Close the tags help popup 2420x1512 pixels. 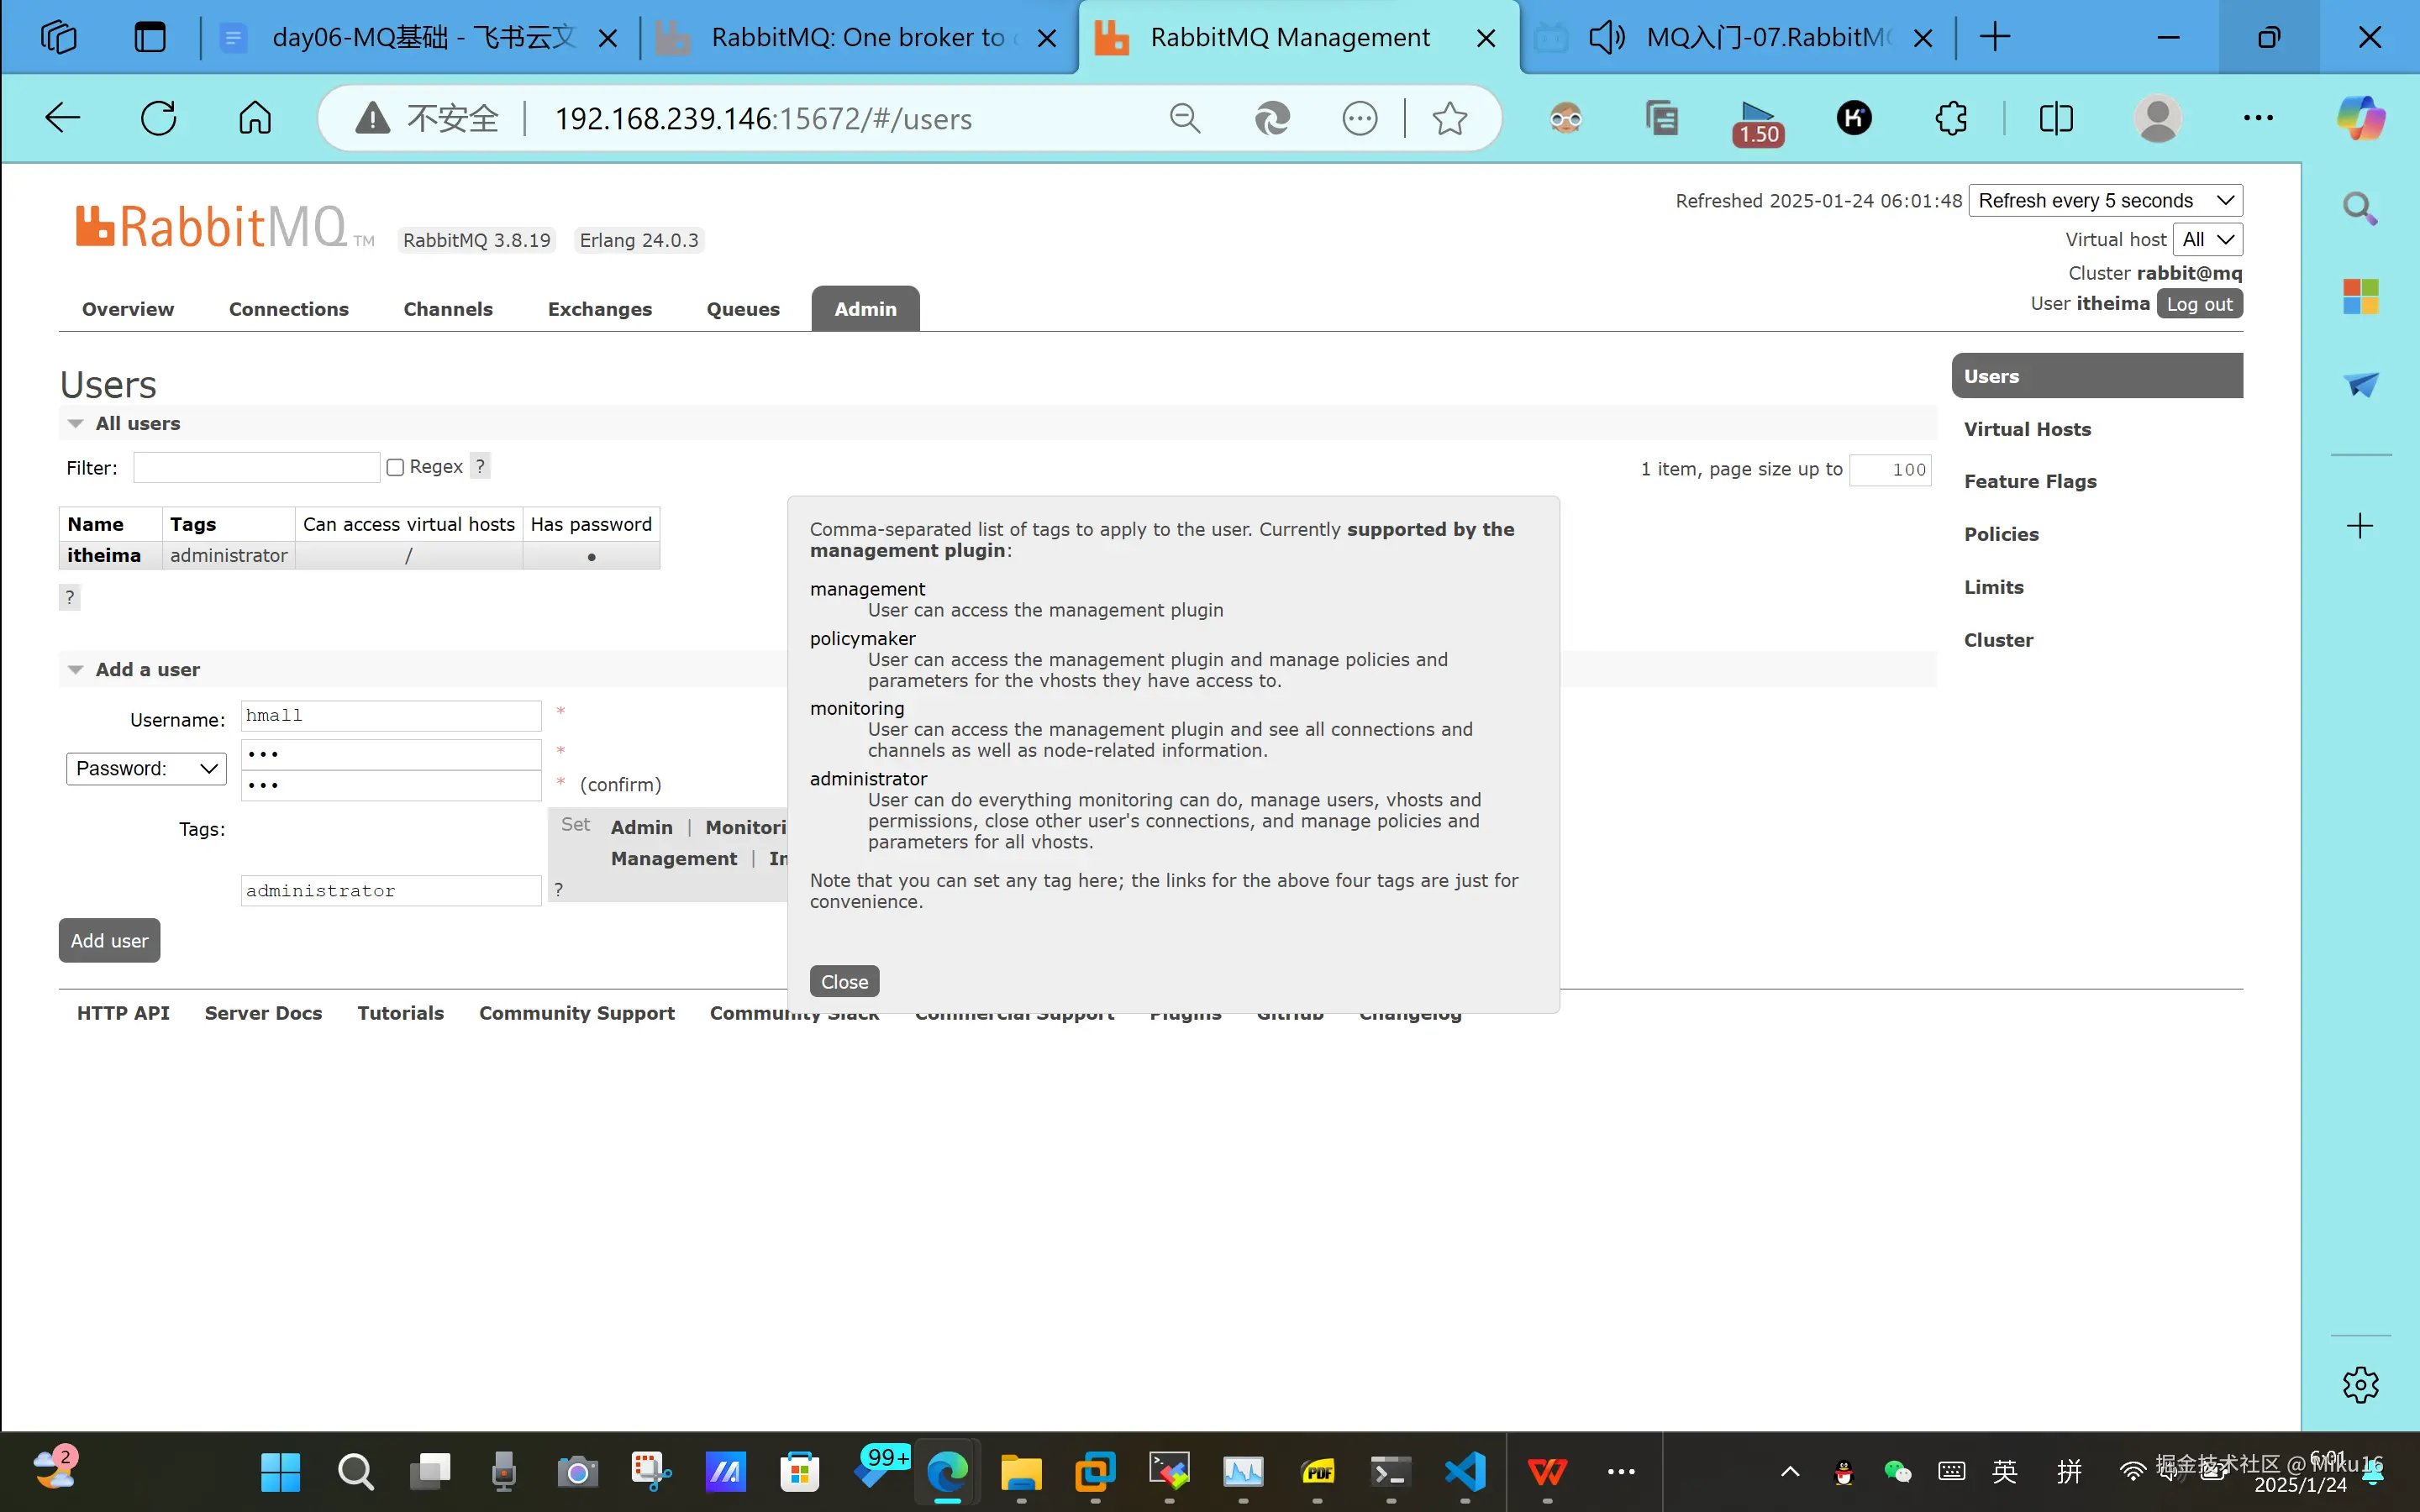pyautogui.click(x=844, y=981)
